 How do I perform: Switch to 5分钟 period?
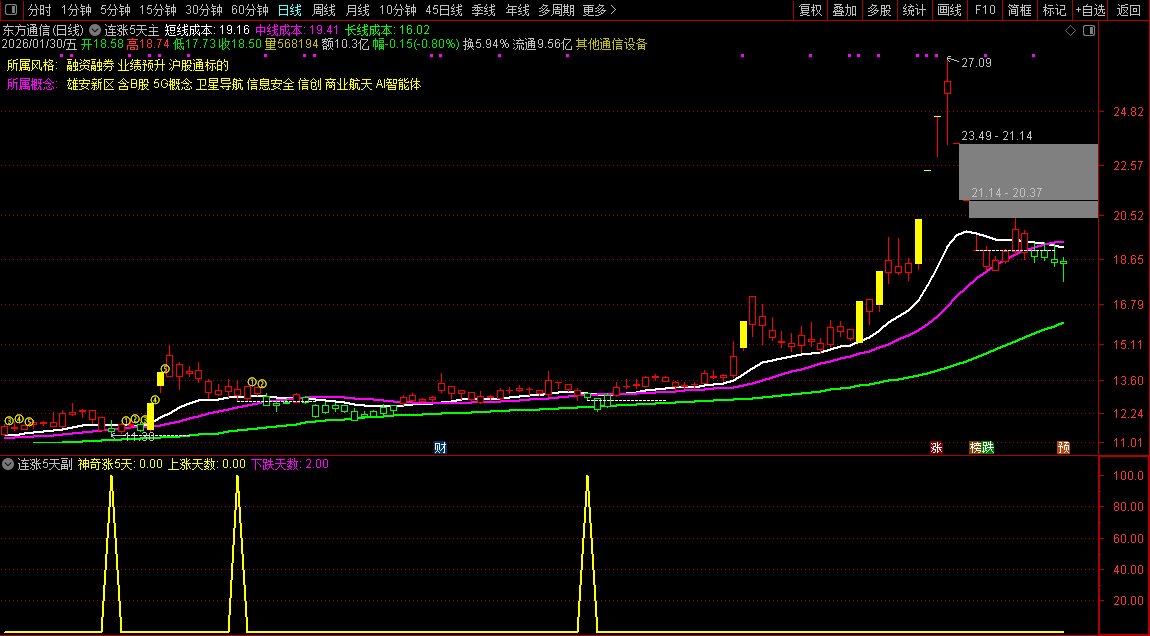[x=115, y=10]
